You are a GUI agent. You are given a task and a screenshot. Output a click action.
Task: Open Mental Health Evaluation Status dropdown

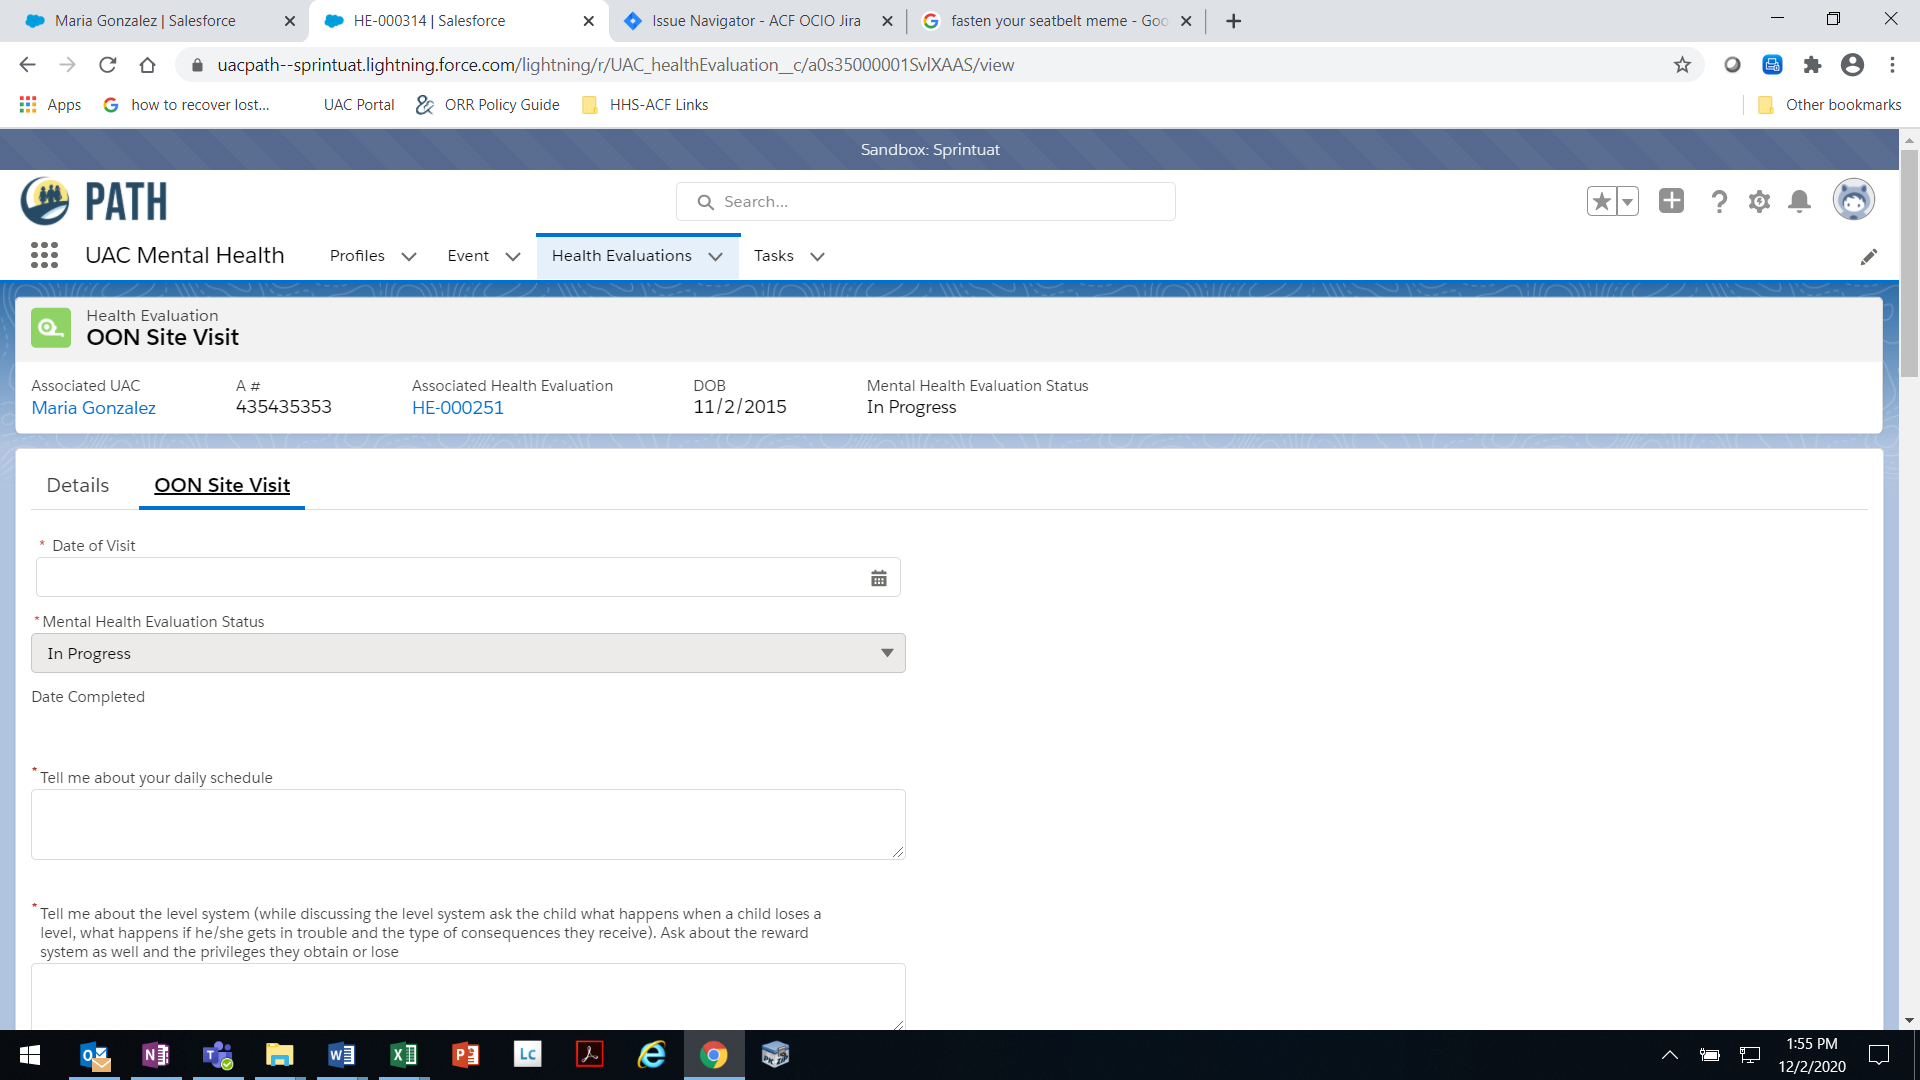(x=468, y=653)
